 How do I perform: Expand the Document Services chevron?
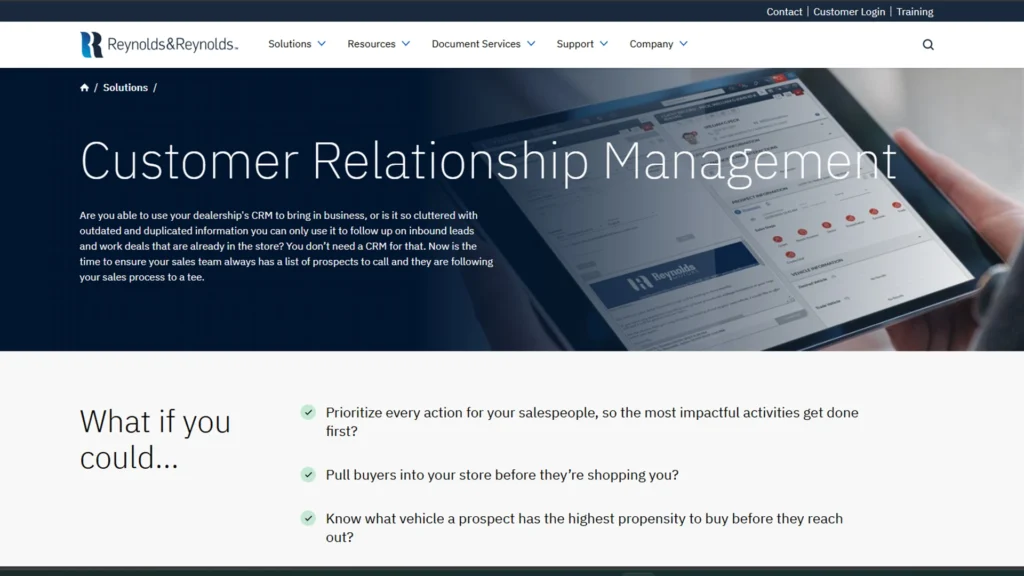coord(532,44)
